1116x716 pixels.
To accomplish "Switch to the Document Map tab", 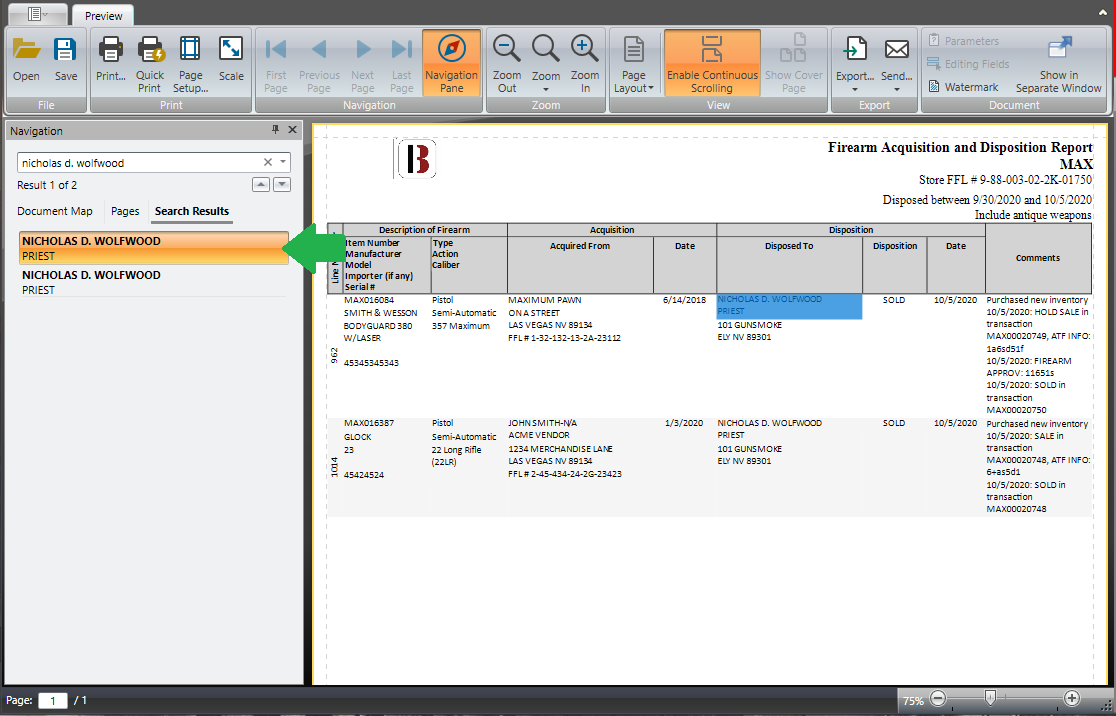I will point(55,211).
